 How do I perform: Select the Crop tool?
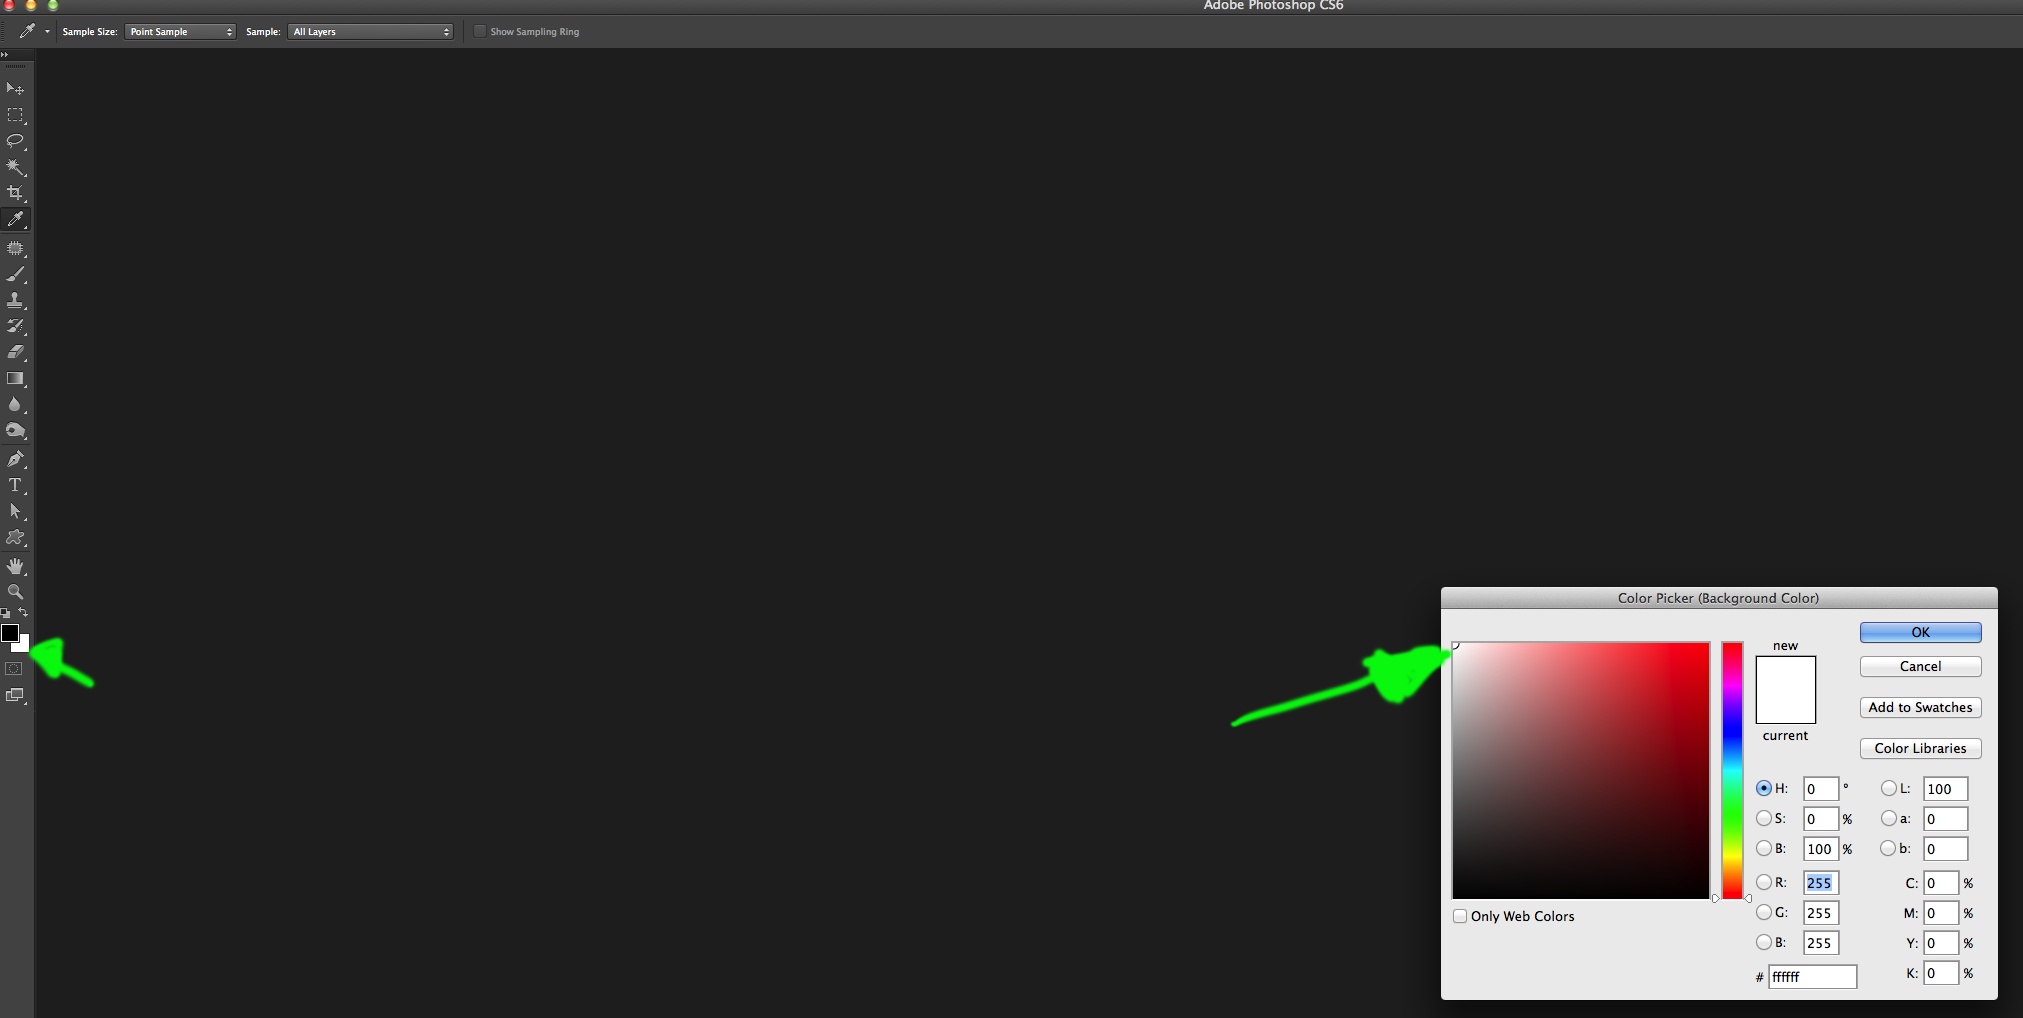(x=16, y=193)
